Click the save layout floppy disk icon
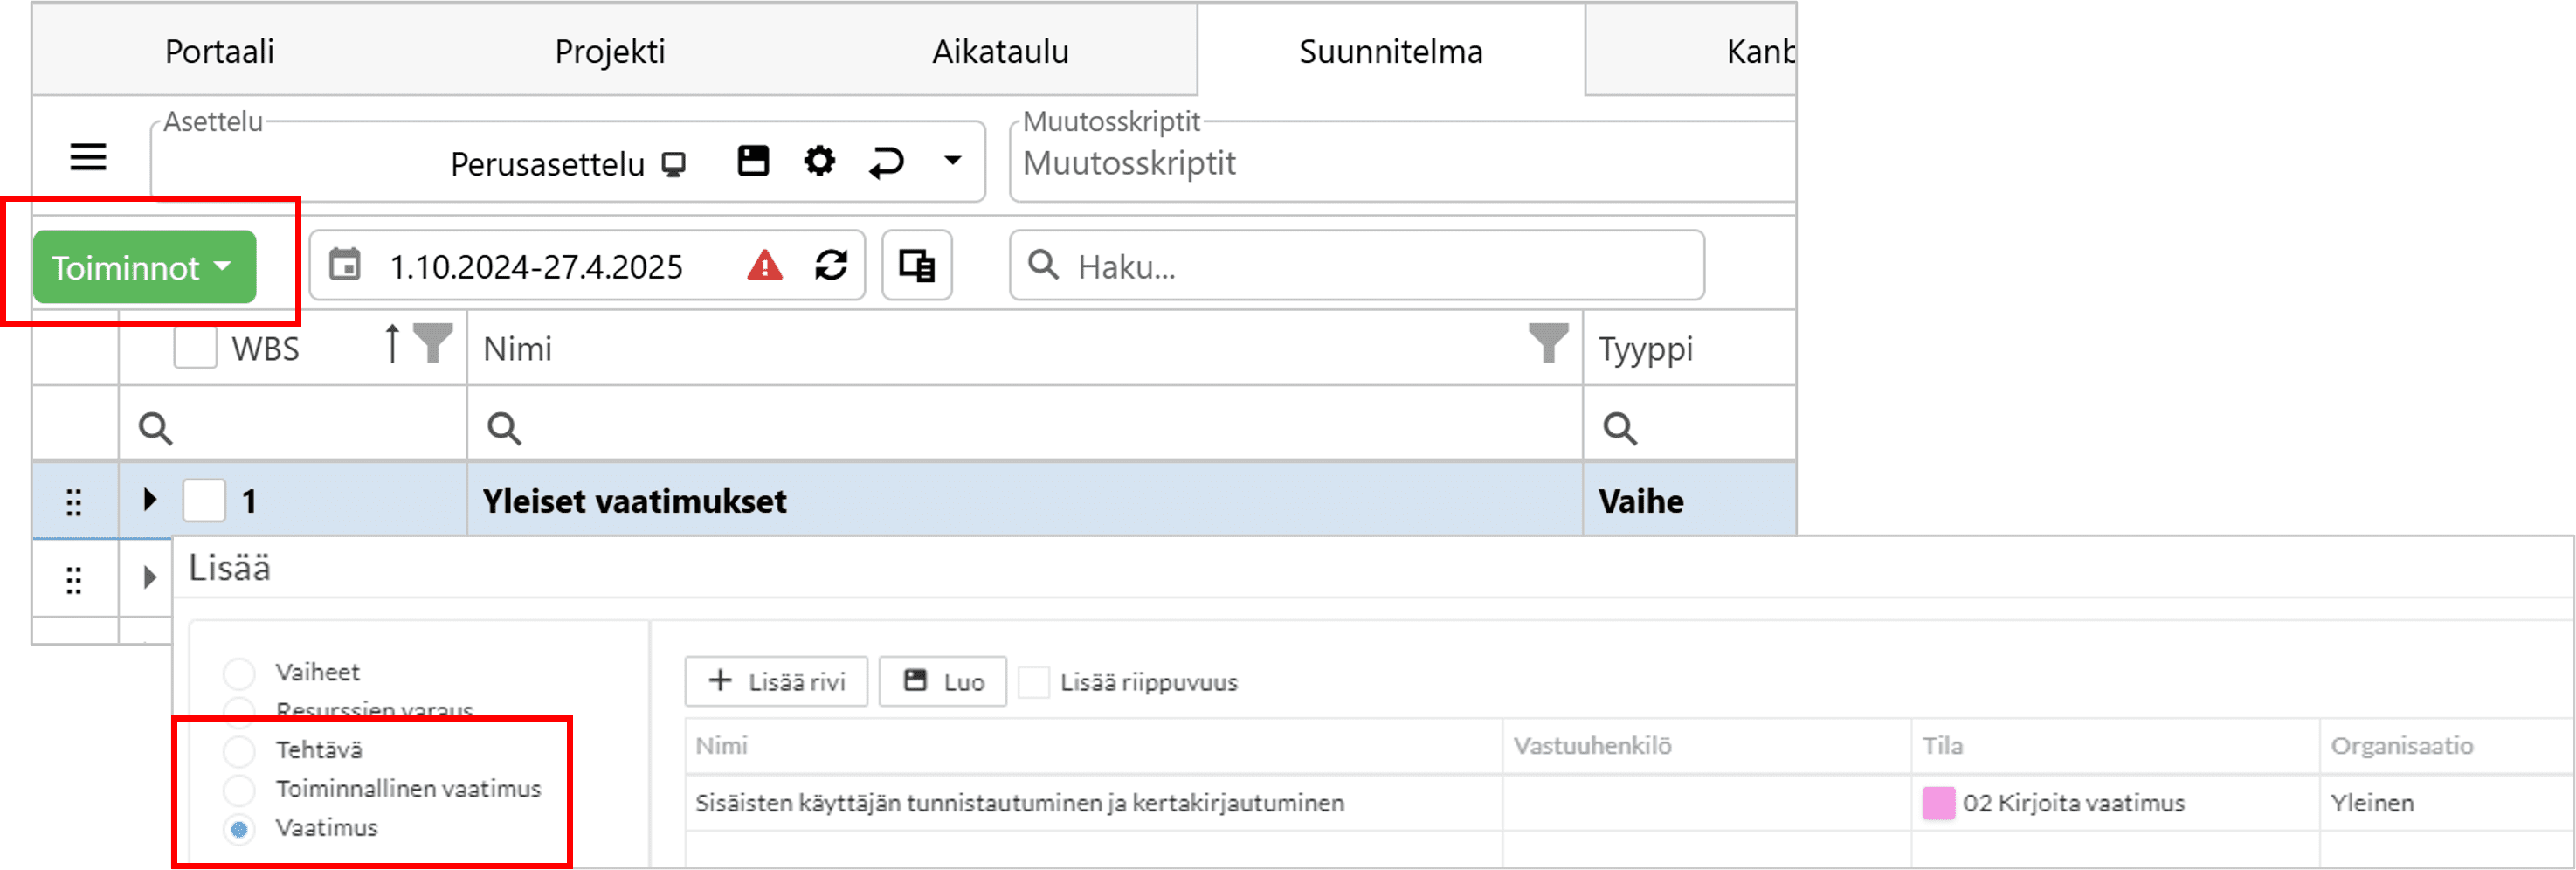 coord(753,161)
